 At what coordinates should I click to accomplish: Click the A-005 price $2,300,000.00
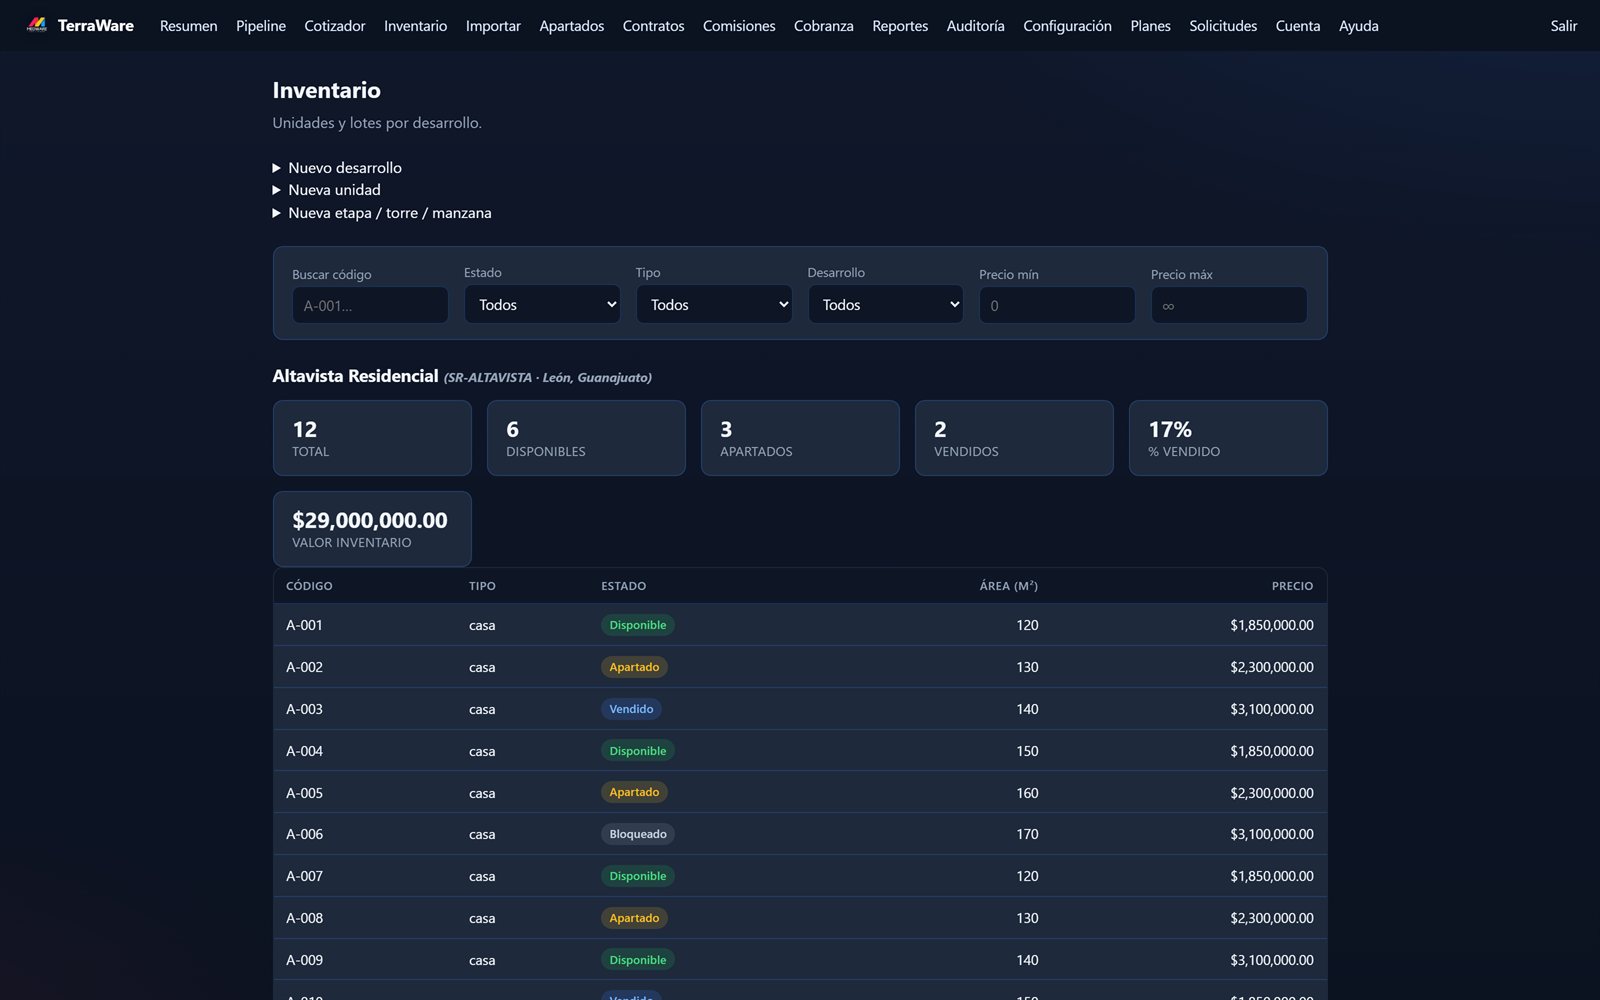click(1272, 793)
